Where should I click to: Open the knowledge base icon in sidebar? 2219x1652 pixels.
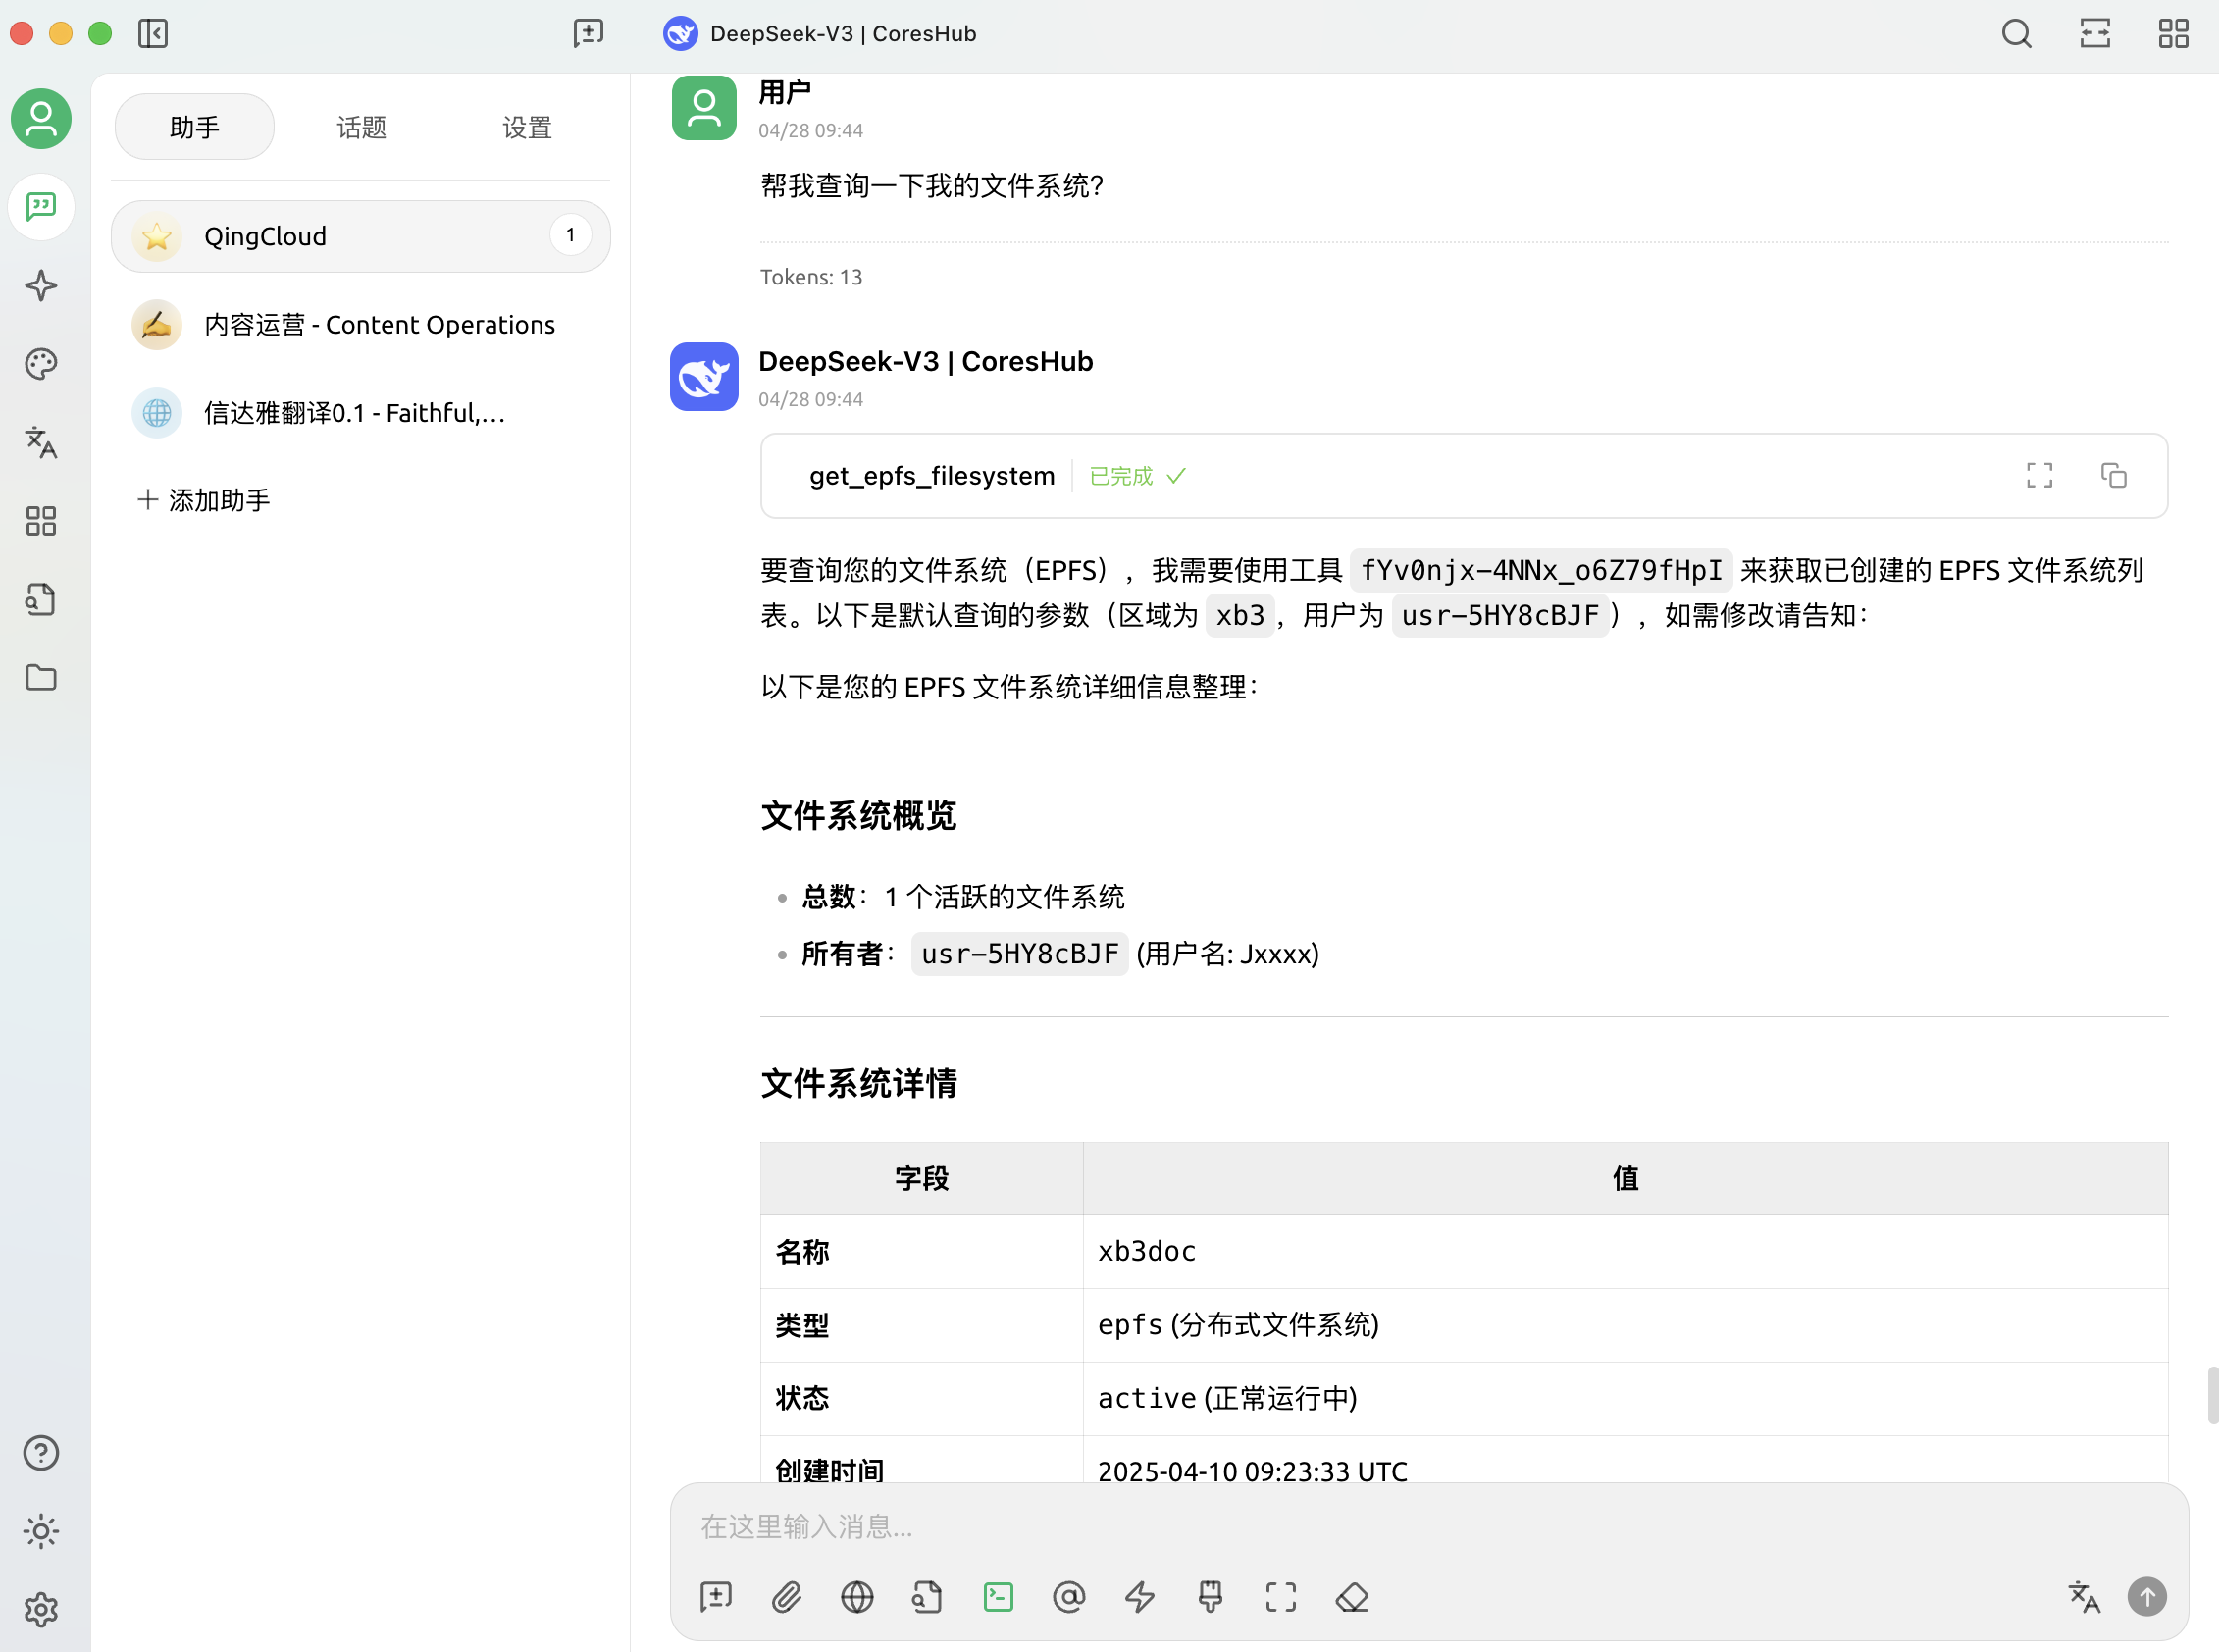click(41, 599)
